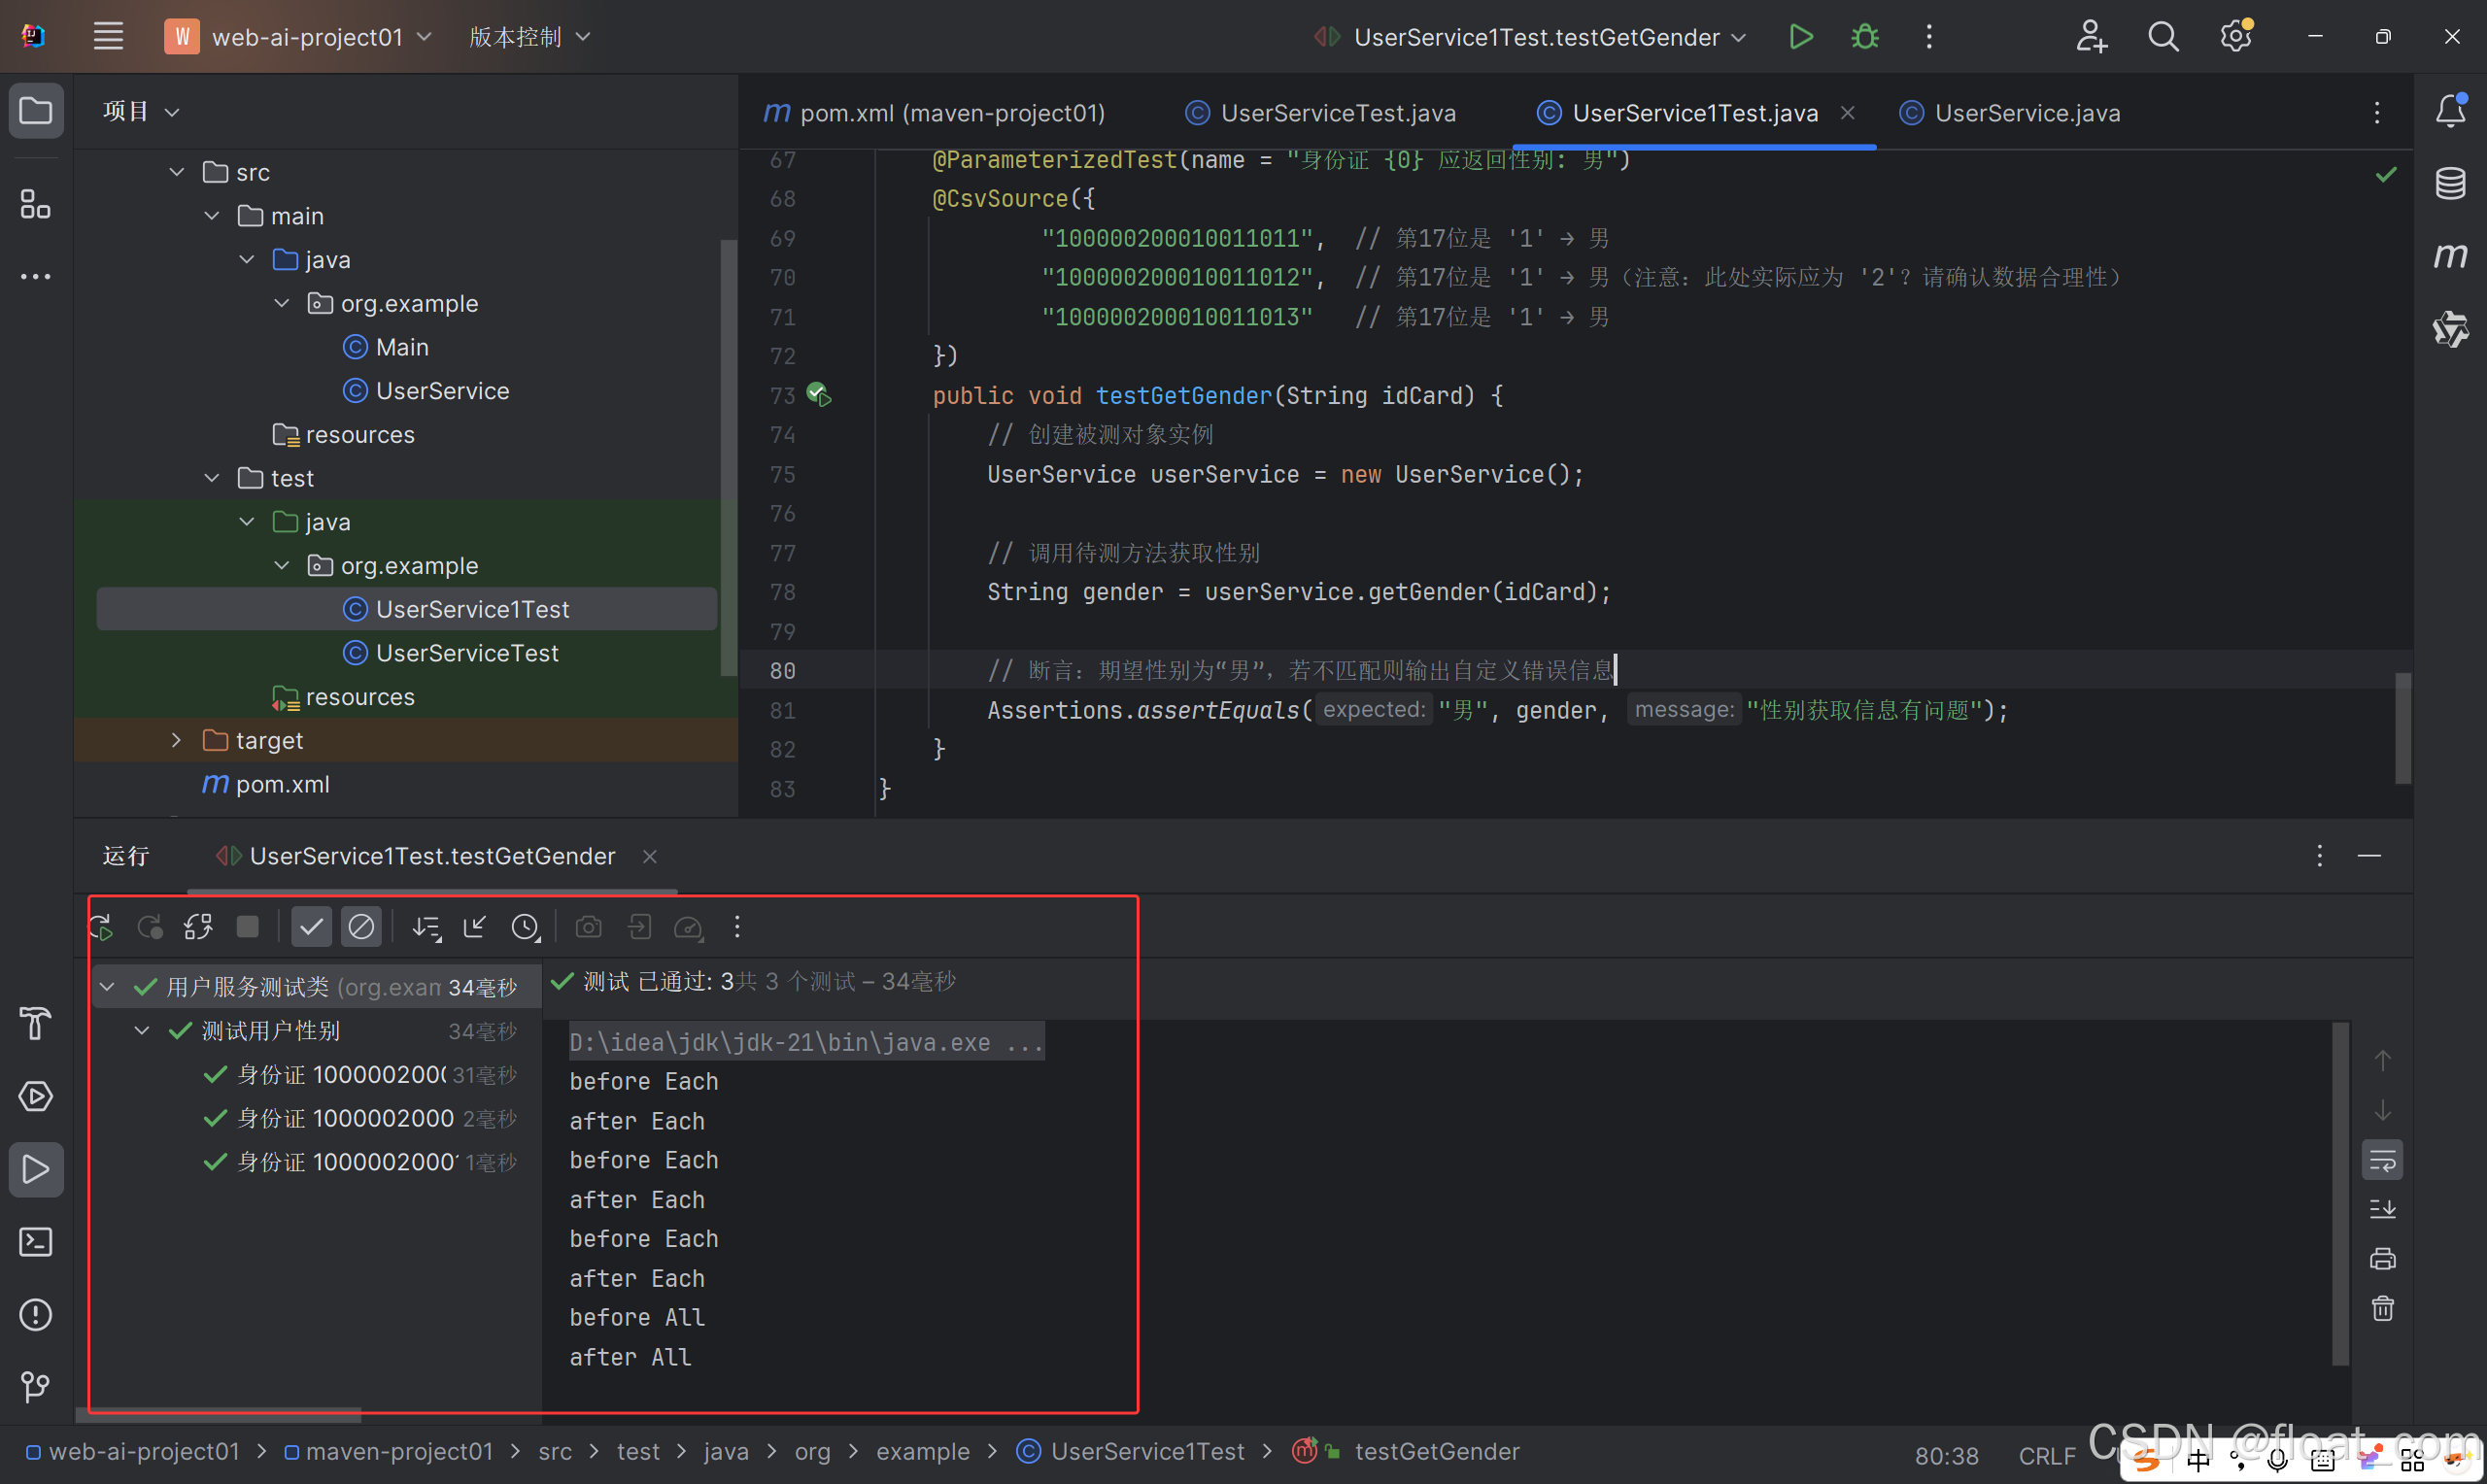Open the Problems tool window
The height and width of the screenshot is (1484, 2487).
coord(36,1314)
